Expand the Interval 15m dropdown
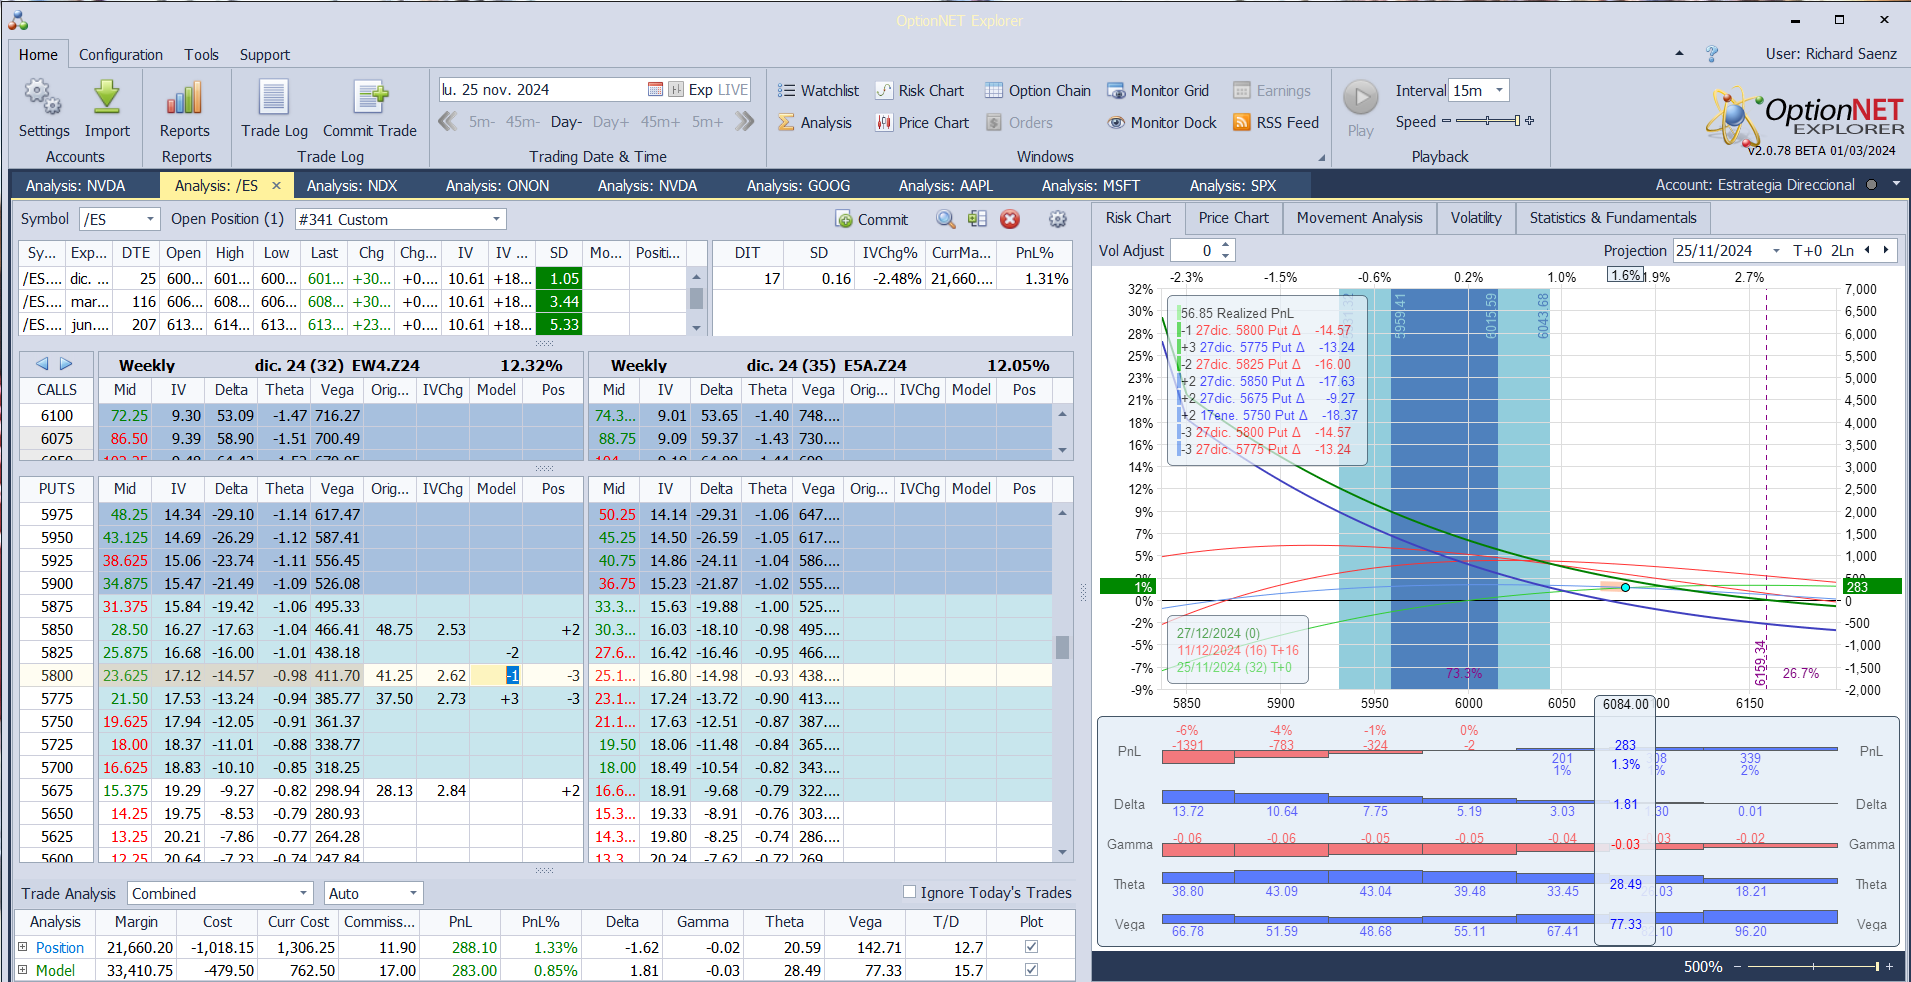 tap(1499, 91)
